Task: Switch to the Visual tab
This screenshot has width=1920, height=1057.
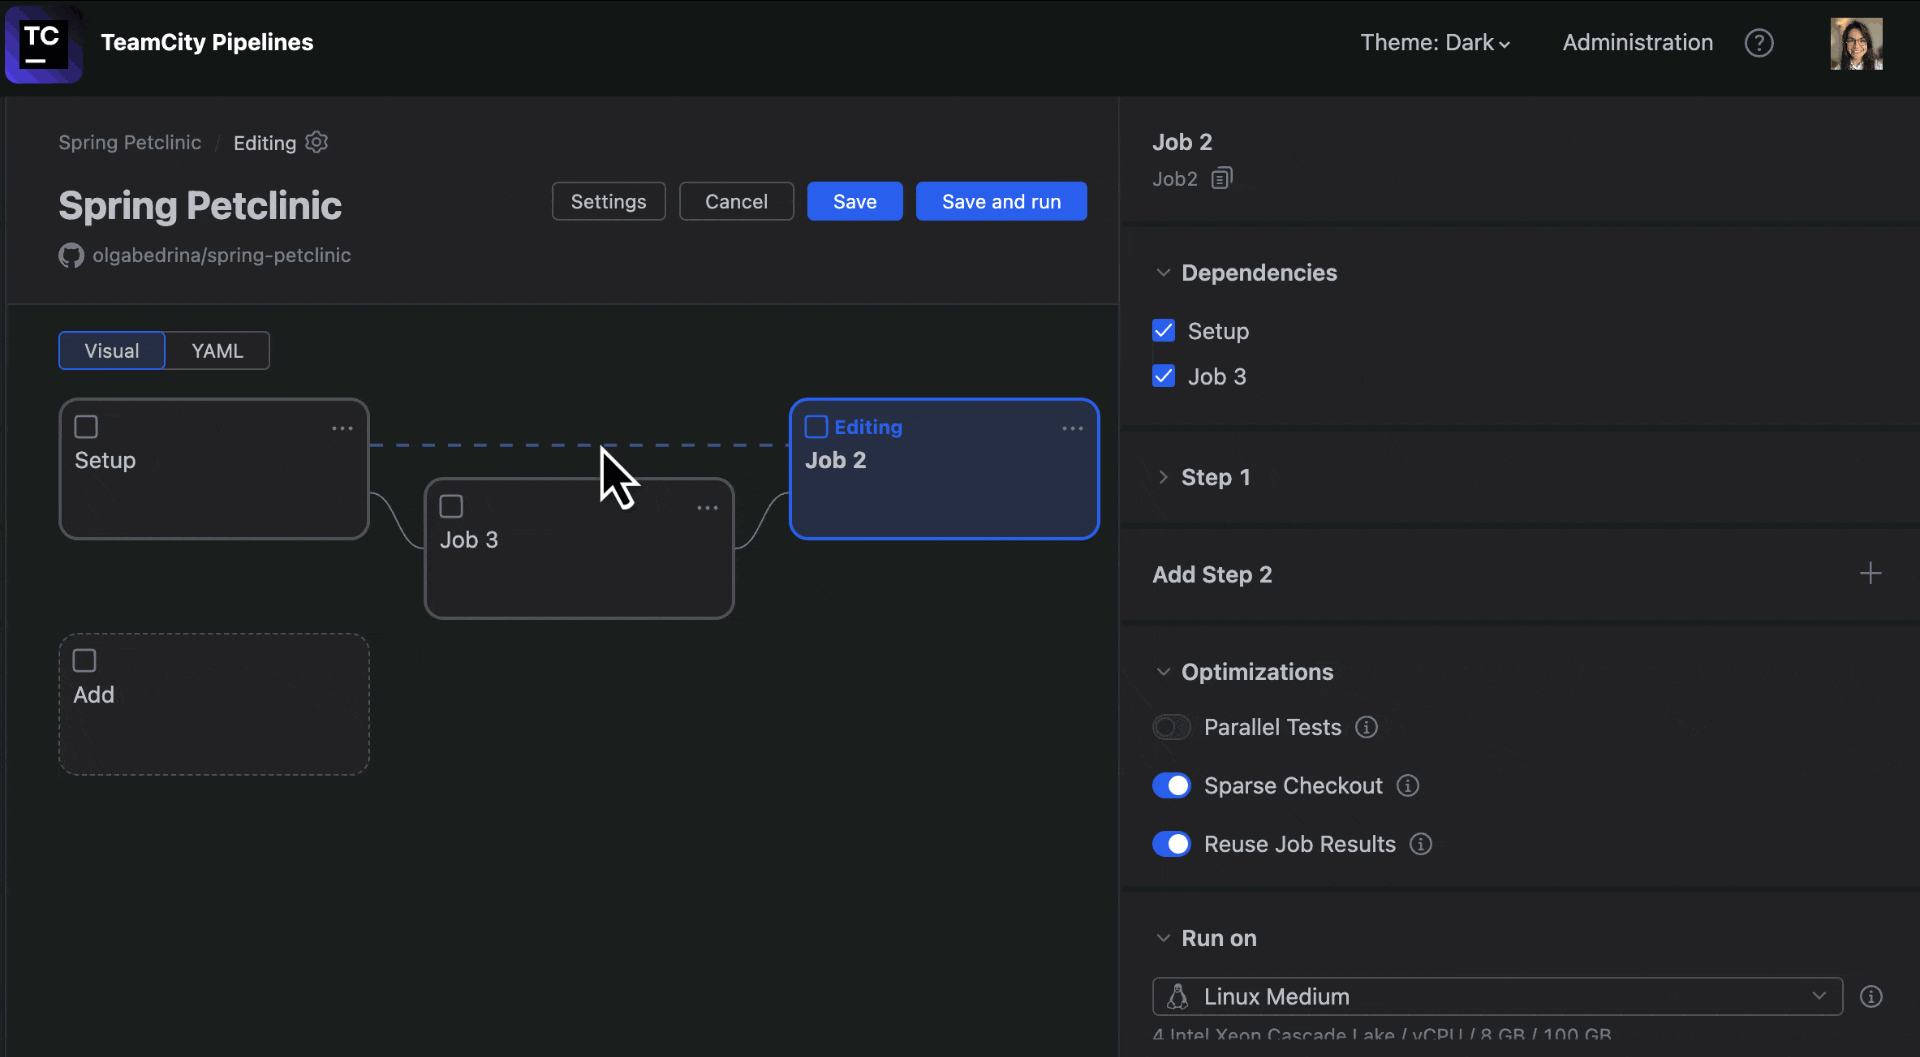Action: coord(112,351)
